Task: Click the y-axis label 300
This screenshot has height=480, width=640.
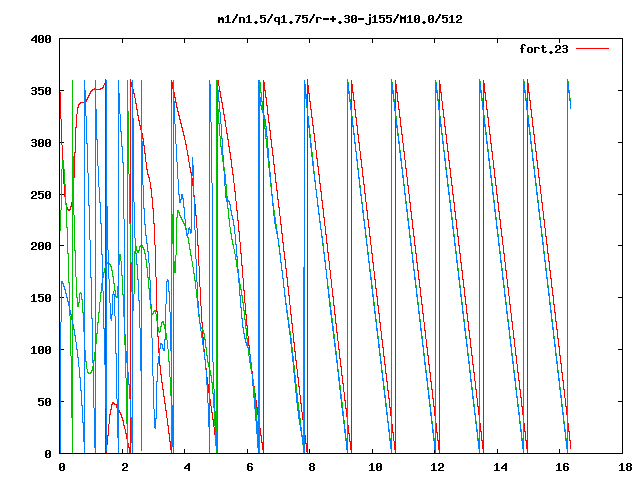Action: click(x=41, y=143)
